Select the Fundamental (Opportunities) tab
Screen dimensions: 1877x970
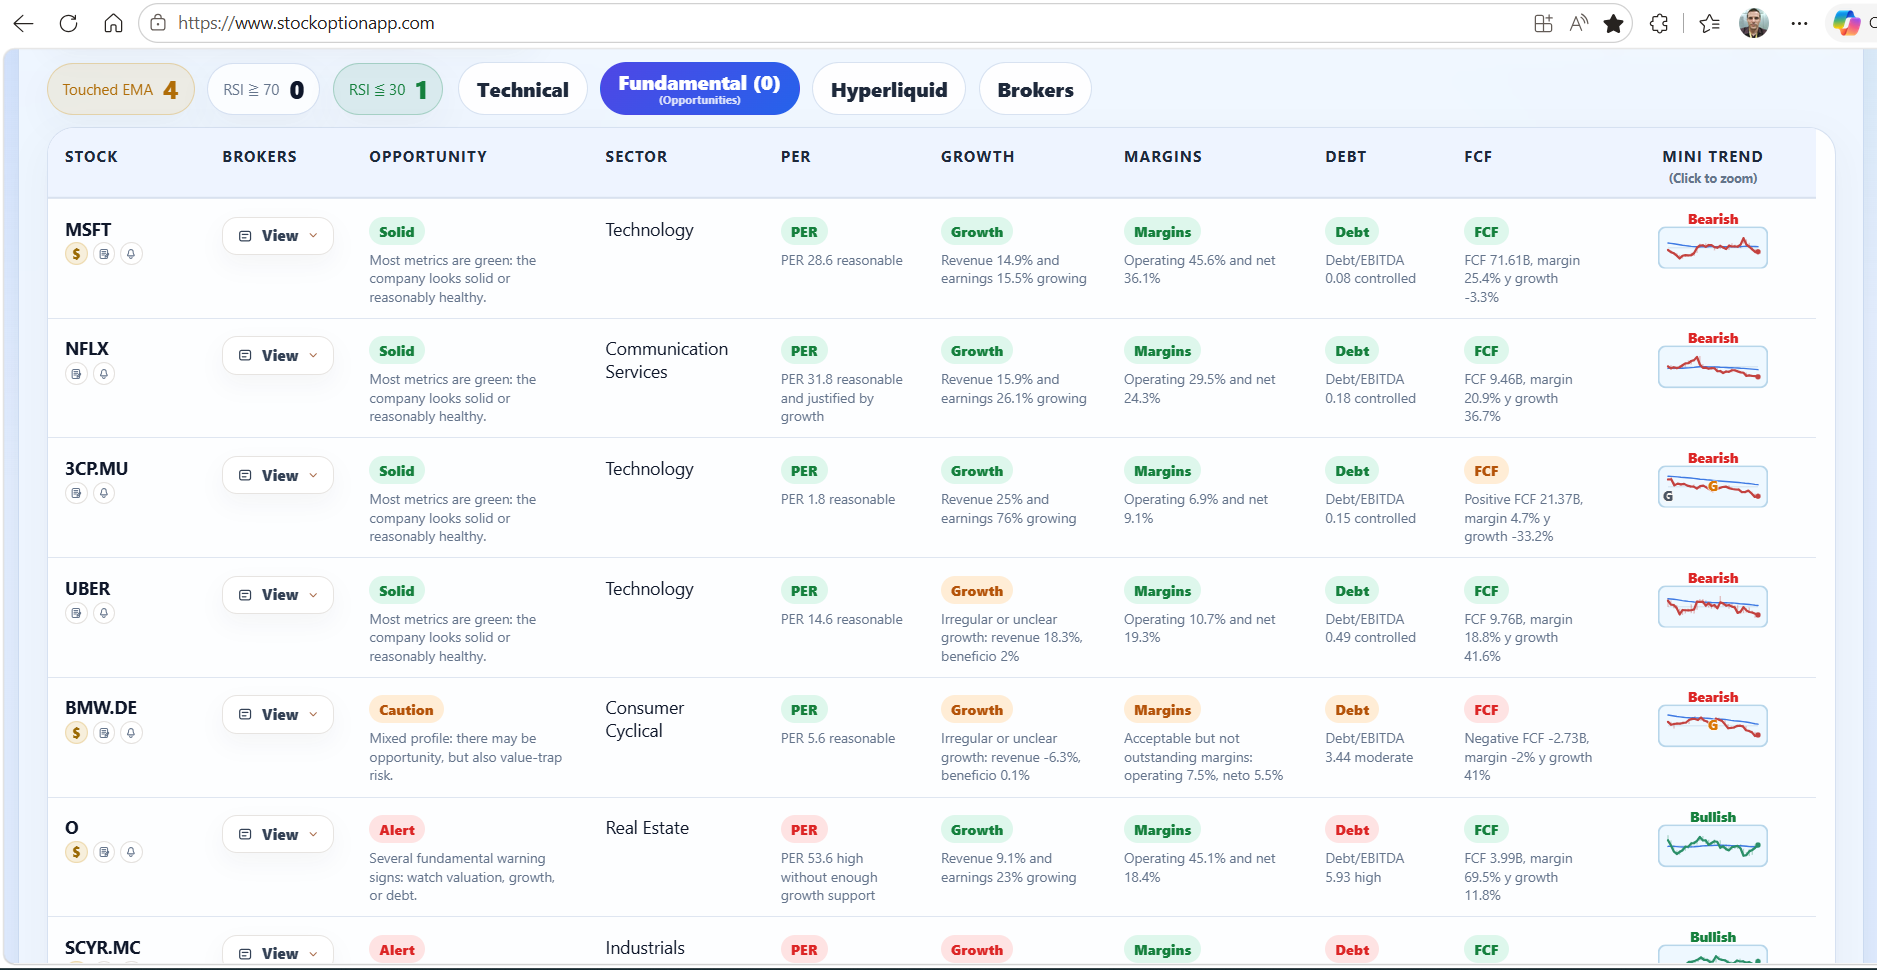pos(699,89)
